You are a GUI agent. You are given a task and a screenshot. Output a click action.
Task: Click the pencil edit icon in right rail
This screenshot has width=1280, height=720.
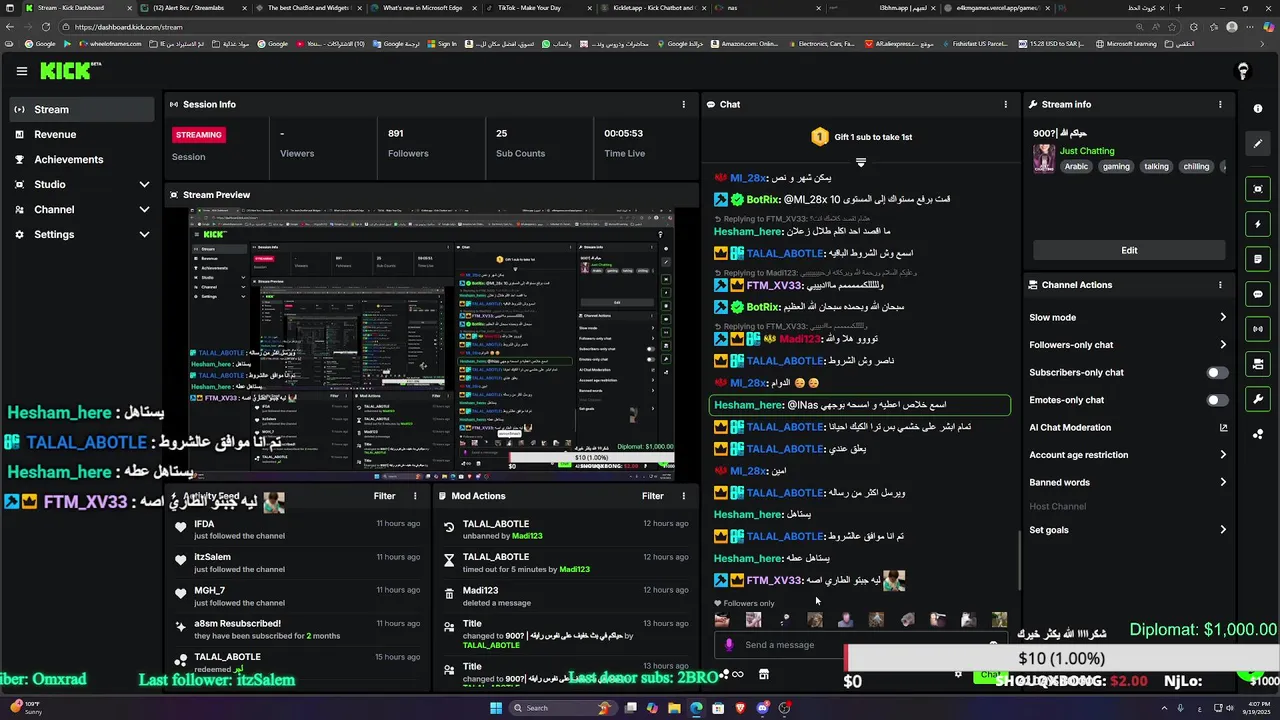point(1258,143)
